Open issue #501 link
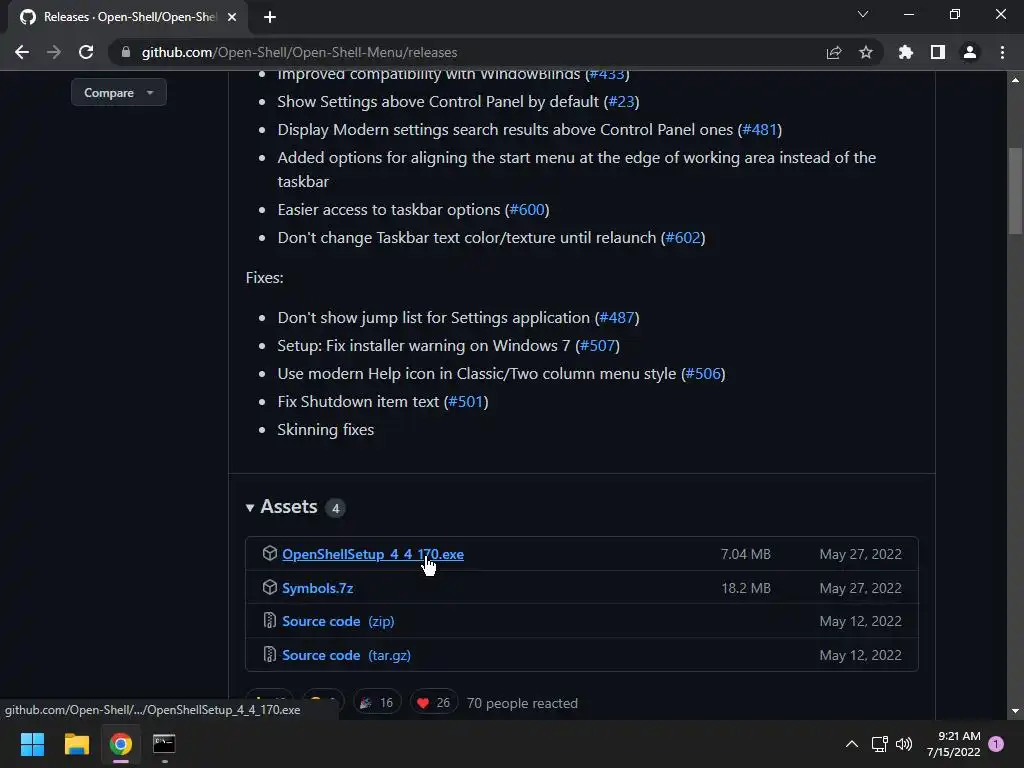The height and width of the screenshot is (768, 1024). (x=466, y=402)
